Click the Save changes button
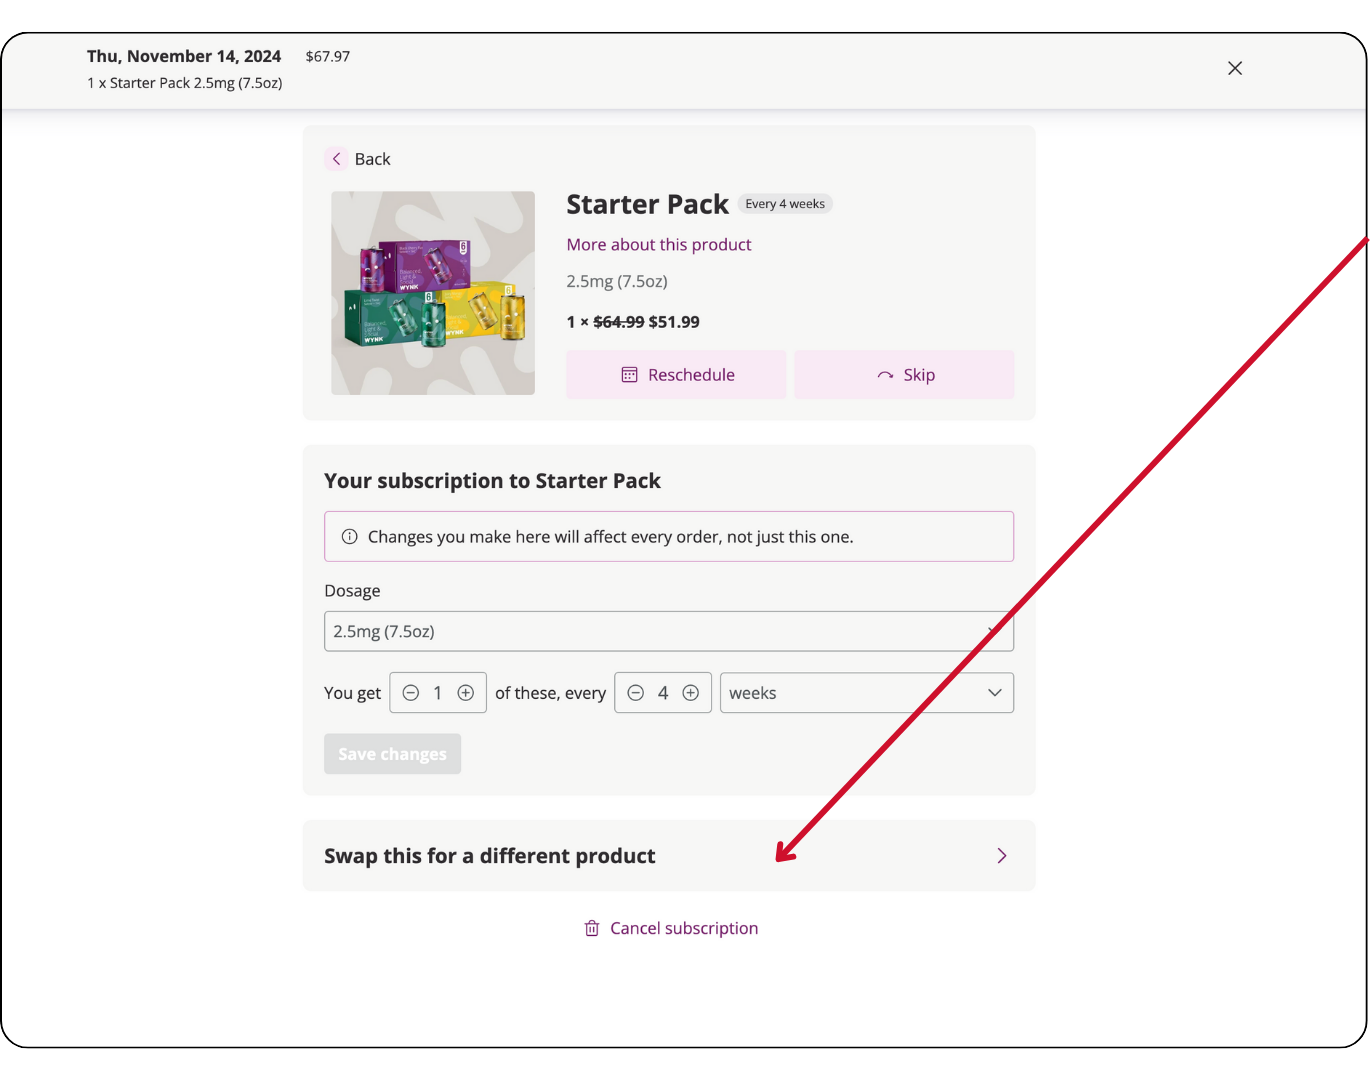Viewport: 1370px width, 1080px height. click(392, 754)
